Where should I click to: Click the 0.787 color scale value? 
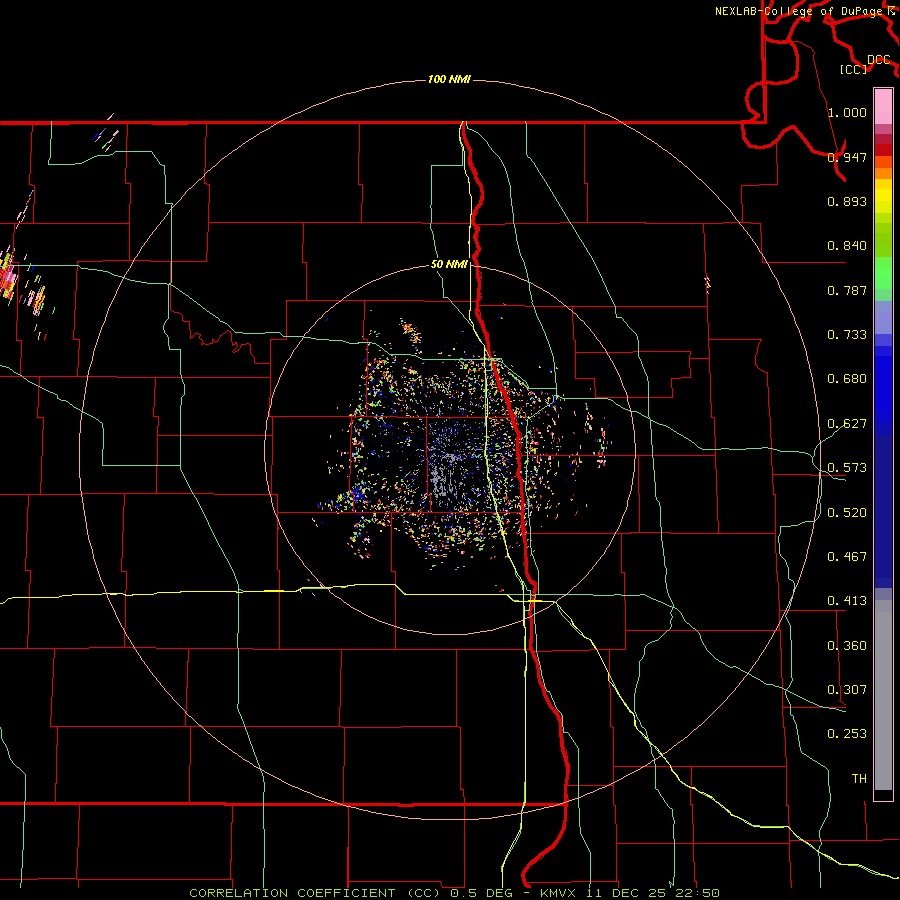click(847, 290)
